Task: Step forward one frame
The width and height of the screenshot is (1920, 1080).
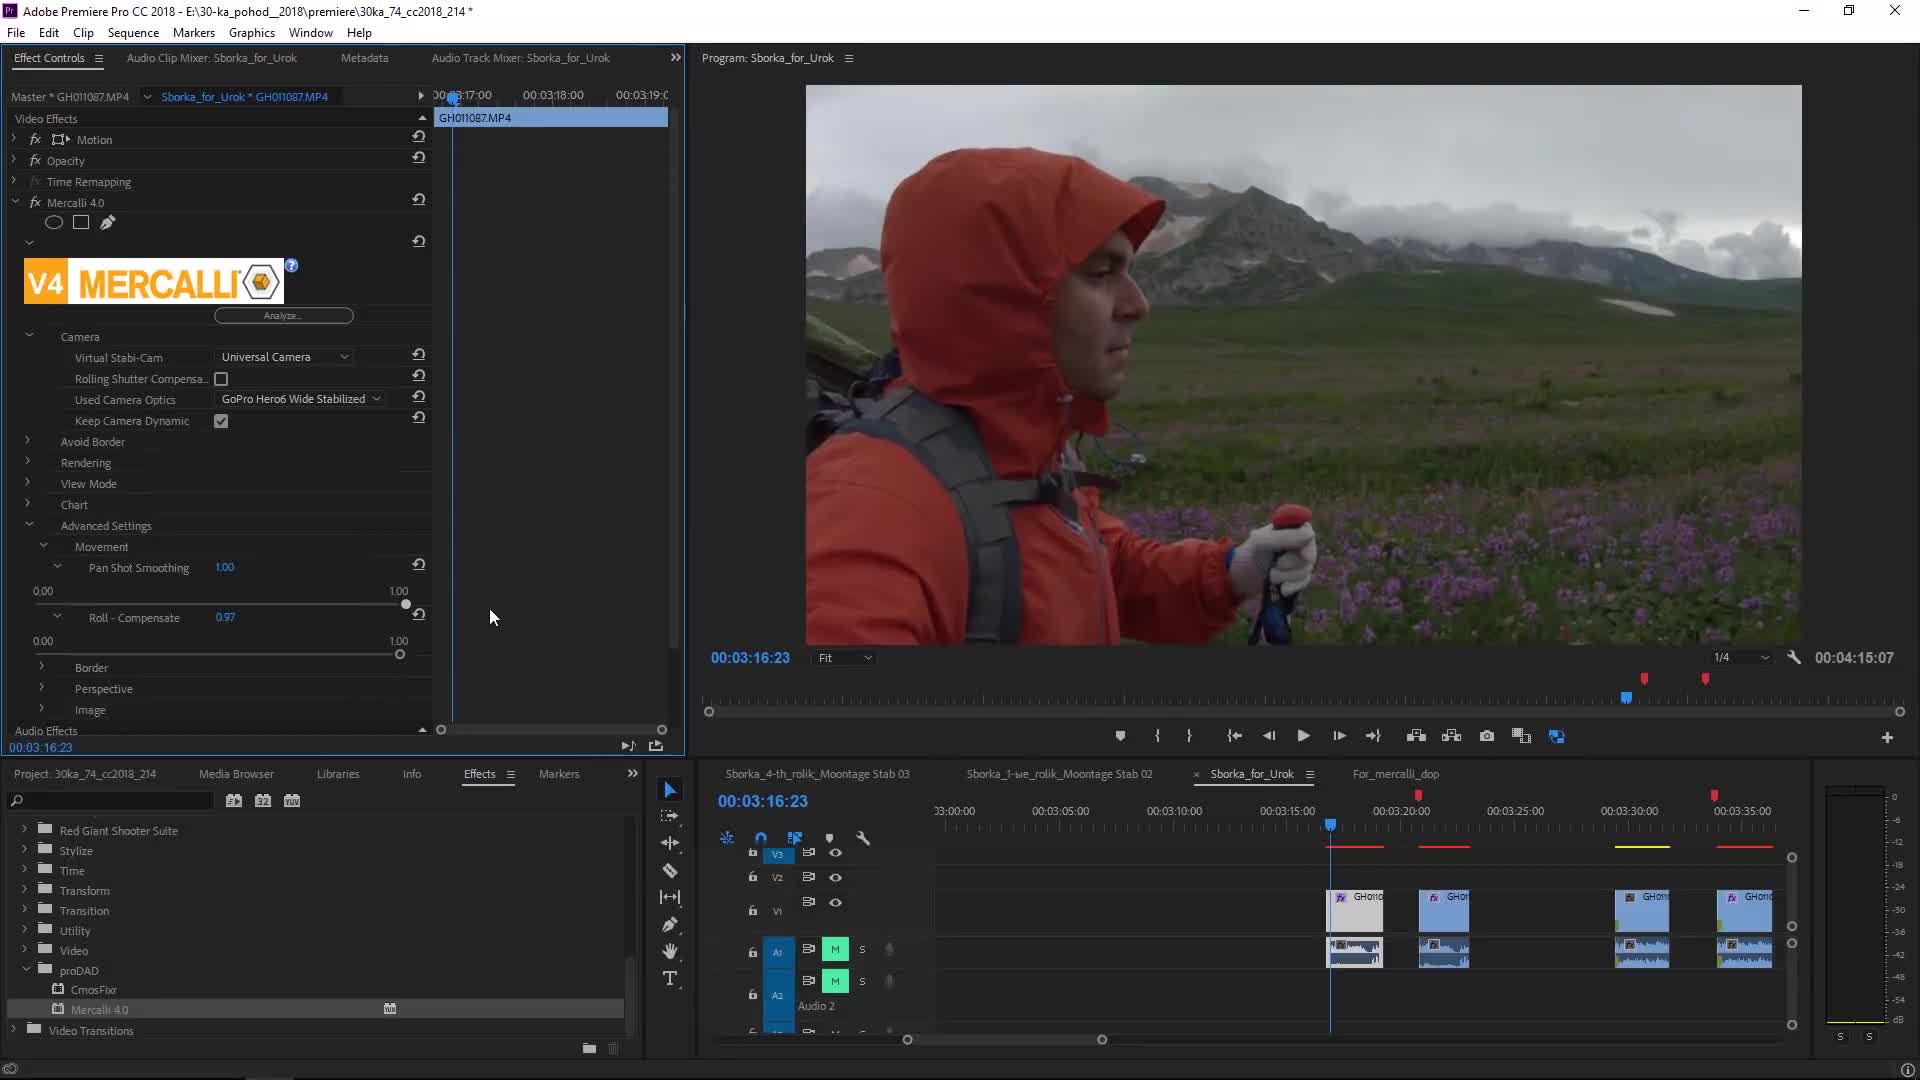Action: (x=1339, y=736)
